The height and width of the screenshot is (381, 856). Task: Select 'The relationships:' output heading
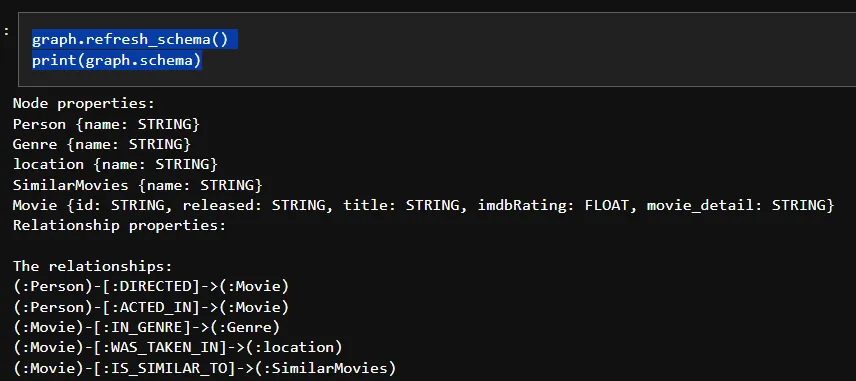93,267
